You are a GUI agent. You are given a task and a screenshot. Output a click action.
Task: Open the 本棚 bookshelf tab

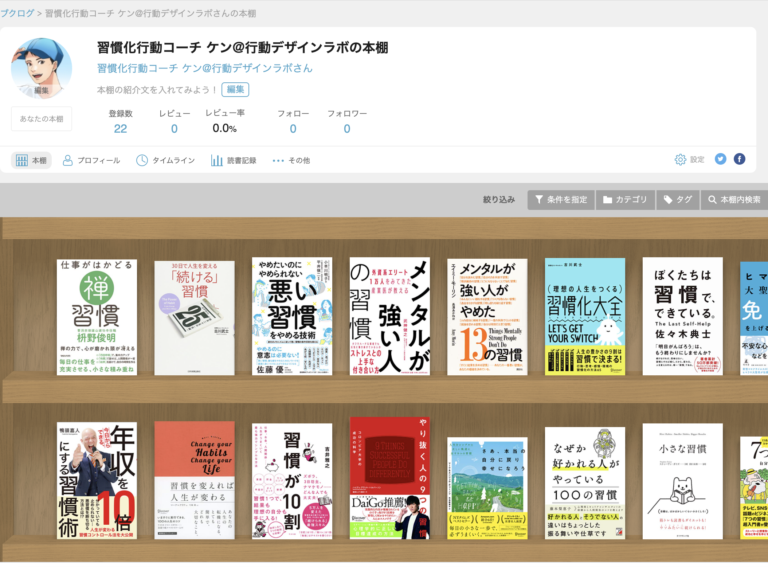point(31,160)
